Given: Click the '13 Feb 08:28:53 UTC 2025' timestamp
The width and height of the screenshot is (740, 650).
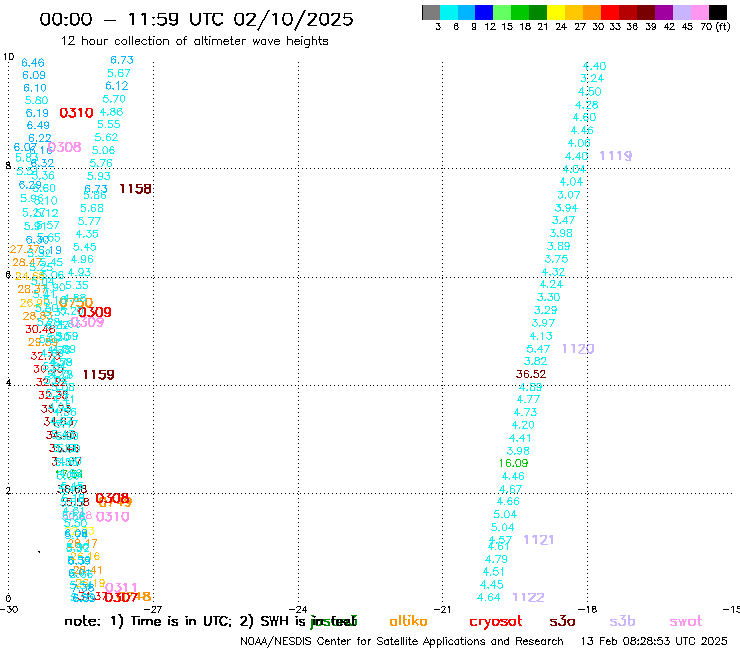Looking at the screenshot, I should tap(654, 642).
